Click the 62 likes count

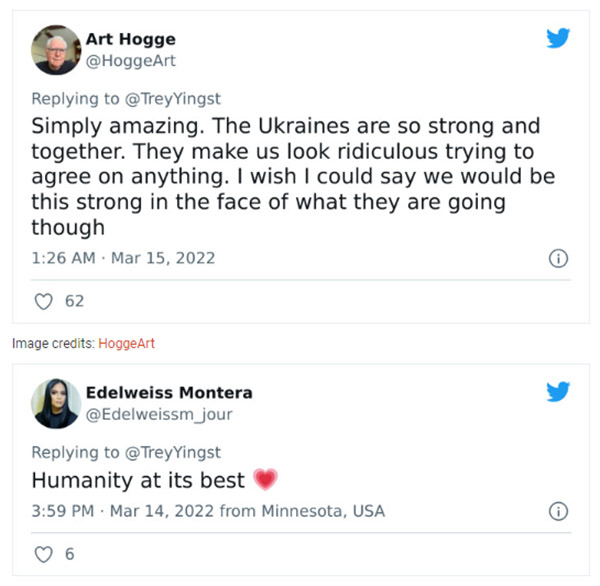74,301
